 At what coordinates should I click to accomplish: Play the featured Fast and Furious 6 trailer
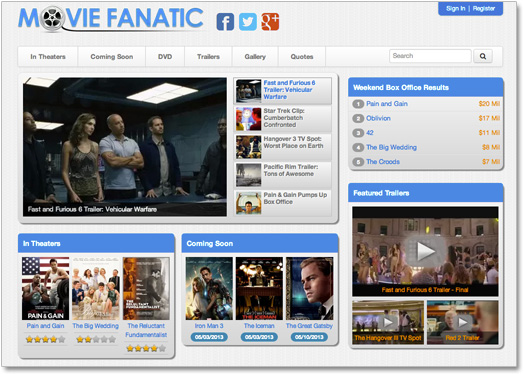coord(425,251)
